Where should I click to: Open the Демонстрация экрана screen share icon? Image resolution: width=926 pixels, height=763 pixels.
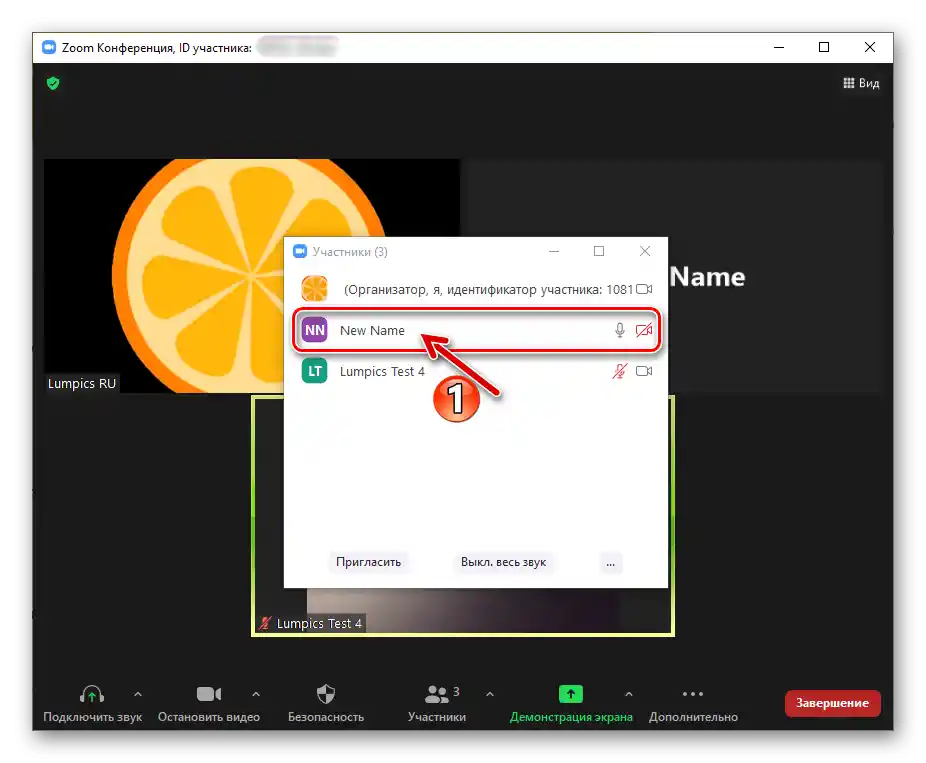(x=570, y=693)
